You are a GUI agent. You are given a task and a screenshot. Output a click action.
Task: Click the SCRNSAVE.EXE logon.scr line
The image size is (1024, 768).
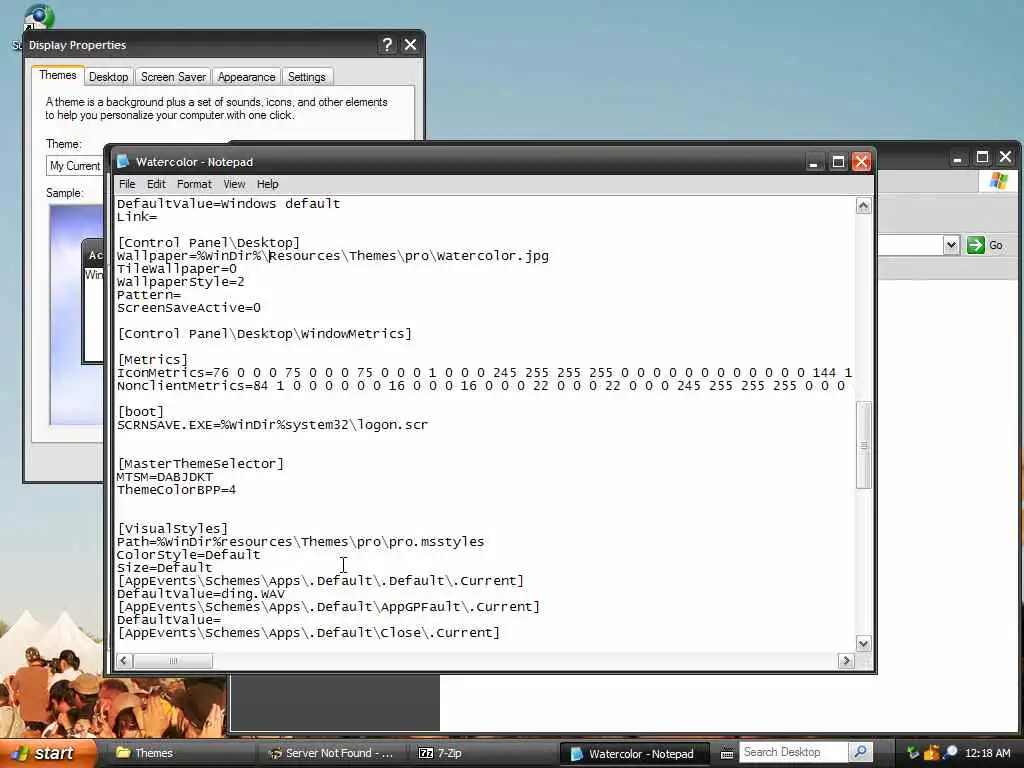[272, 425]
